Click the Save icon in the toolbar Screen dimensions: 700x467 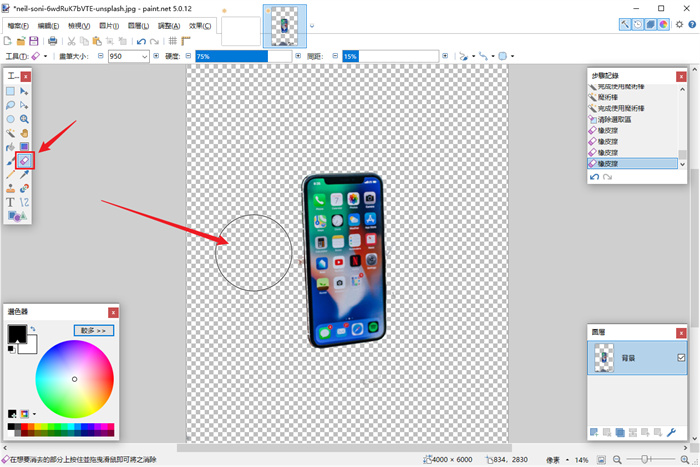(x=33, y=41)
